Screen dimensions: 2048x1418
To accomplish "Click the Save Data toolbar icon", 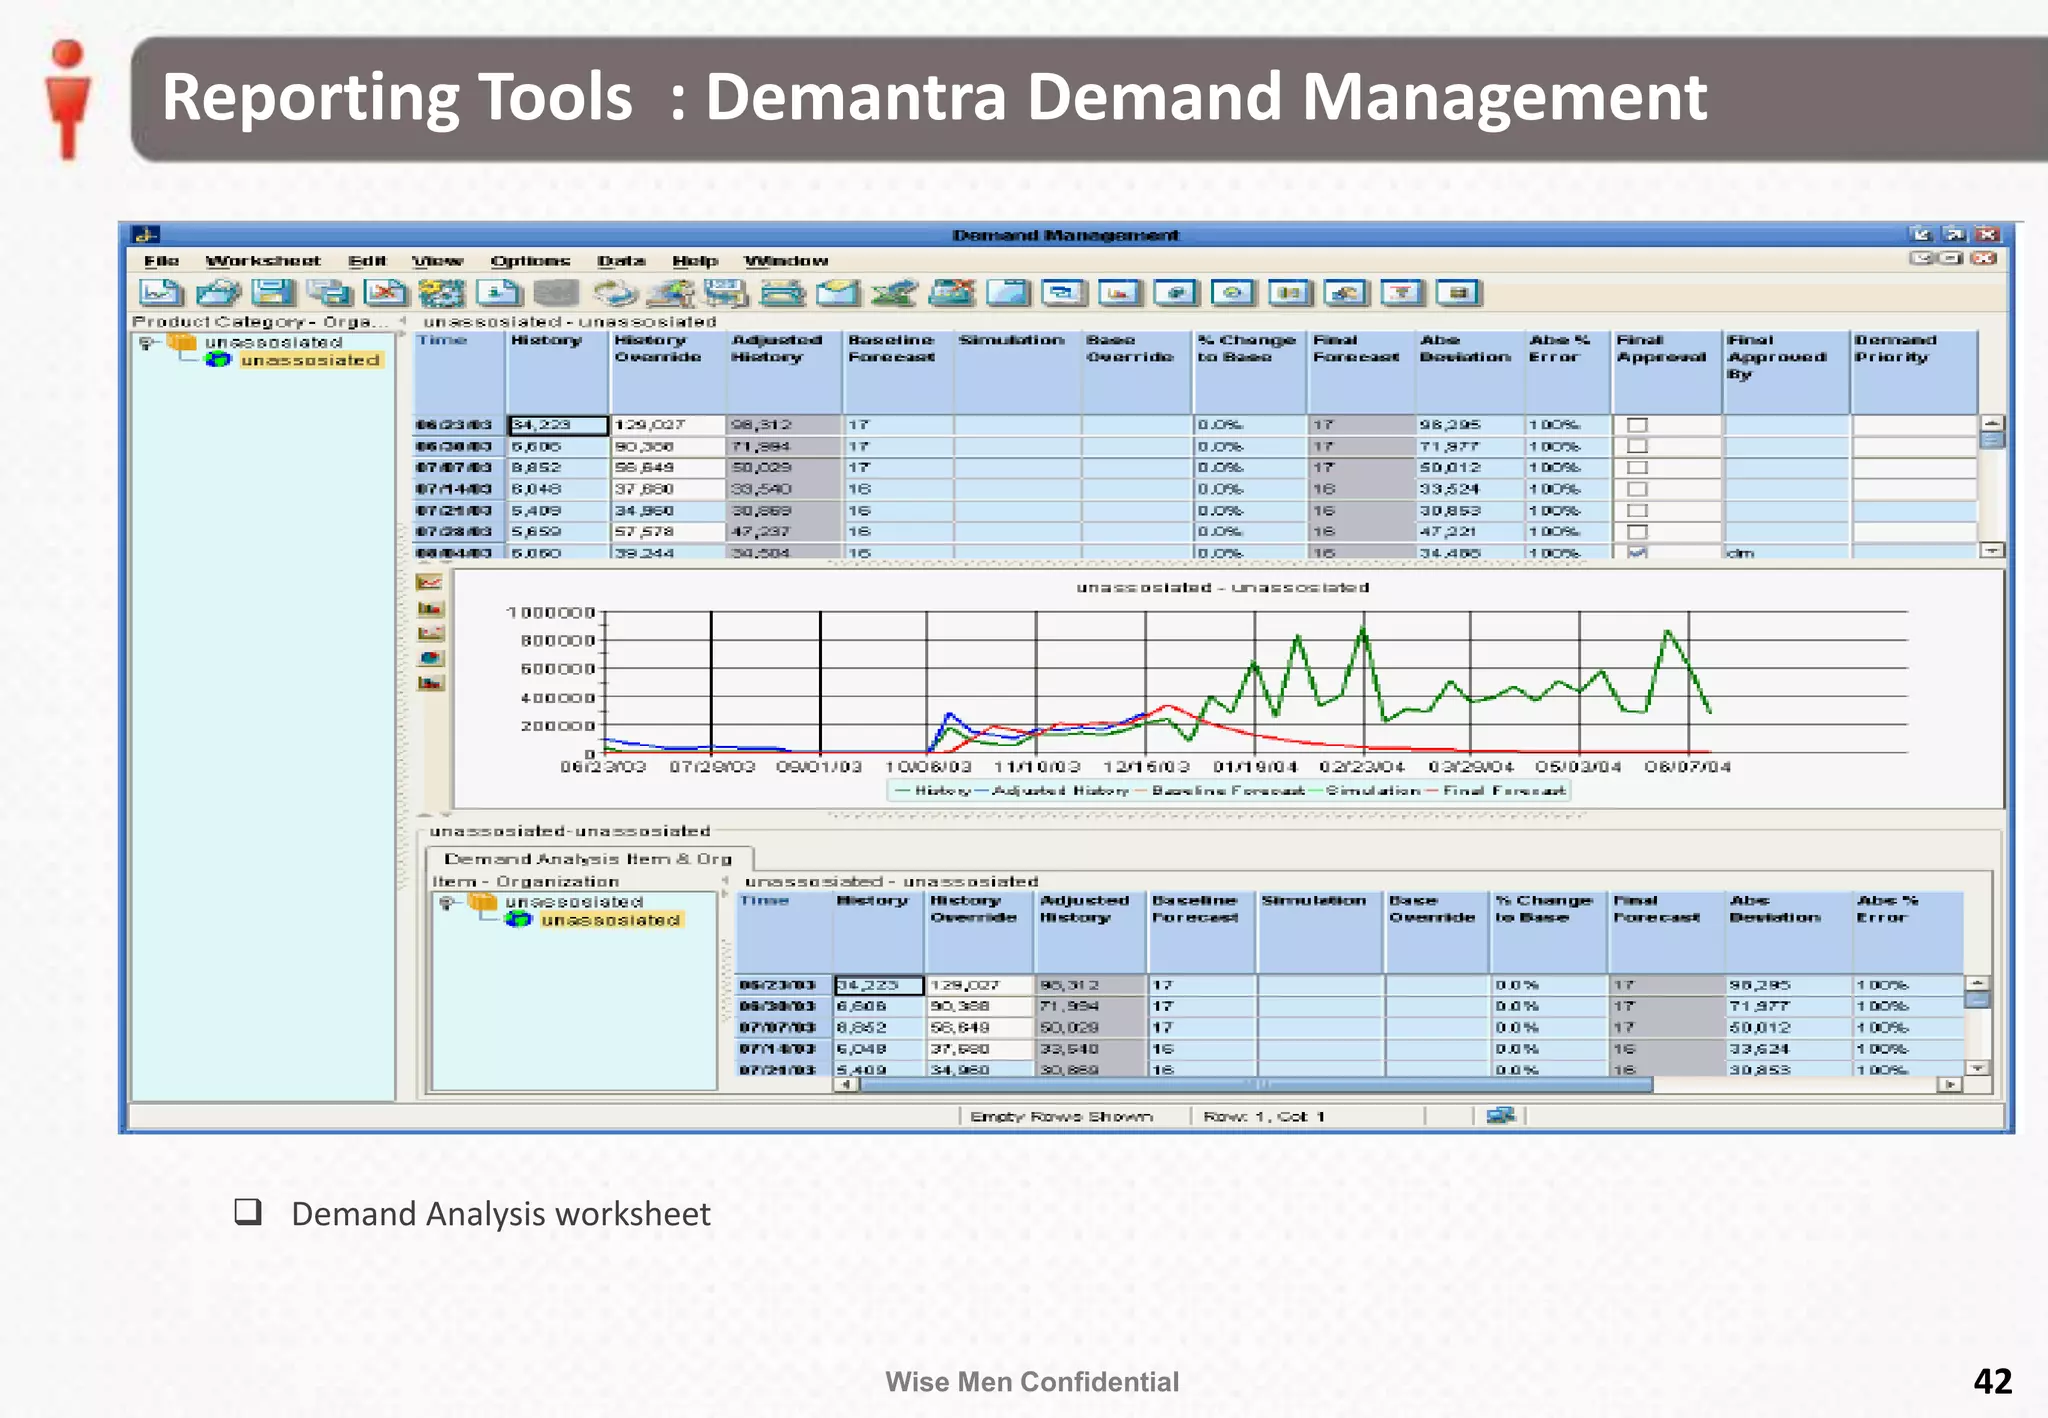I will (726, 292).
